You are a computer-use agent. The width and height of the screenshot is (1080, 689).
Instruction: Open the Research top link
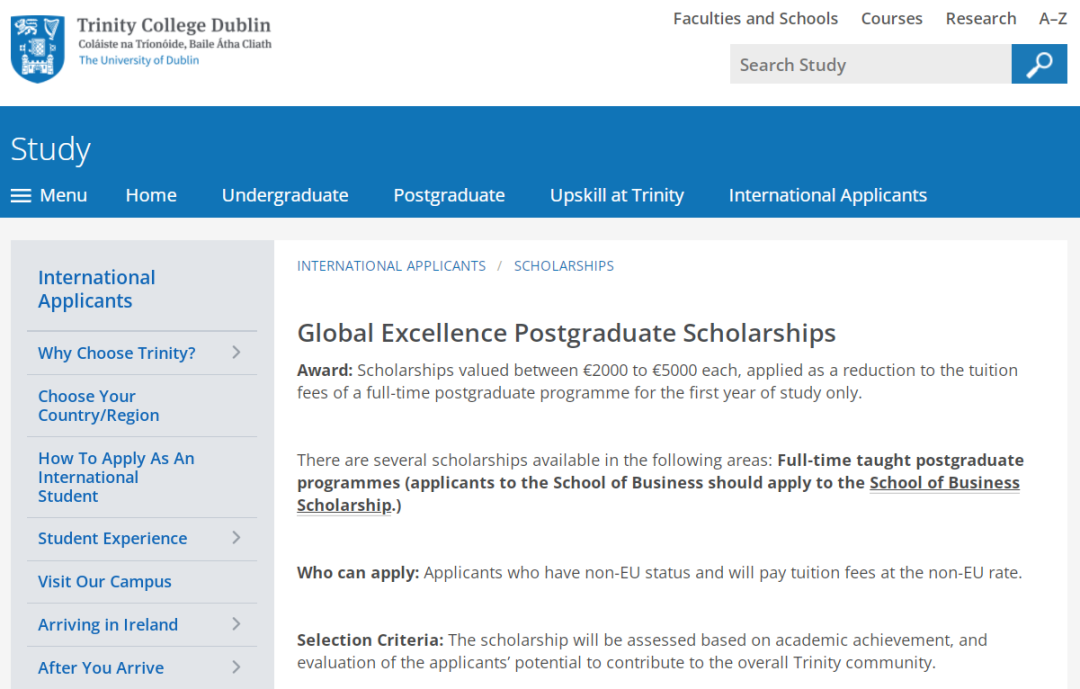tap(981, 19)
